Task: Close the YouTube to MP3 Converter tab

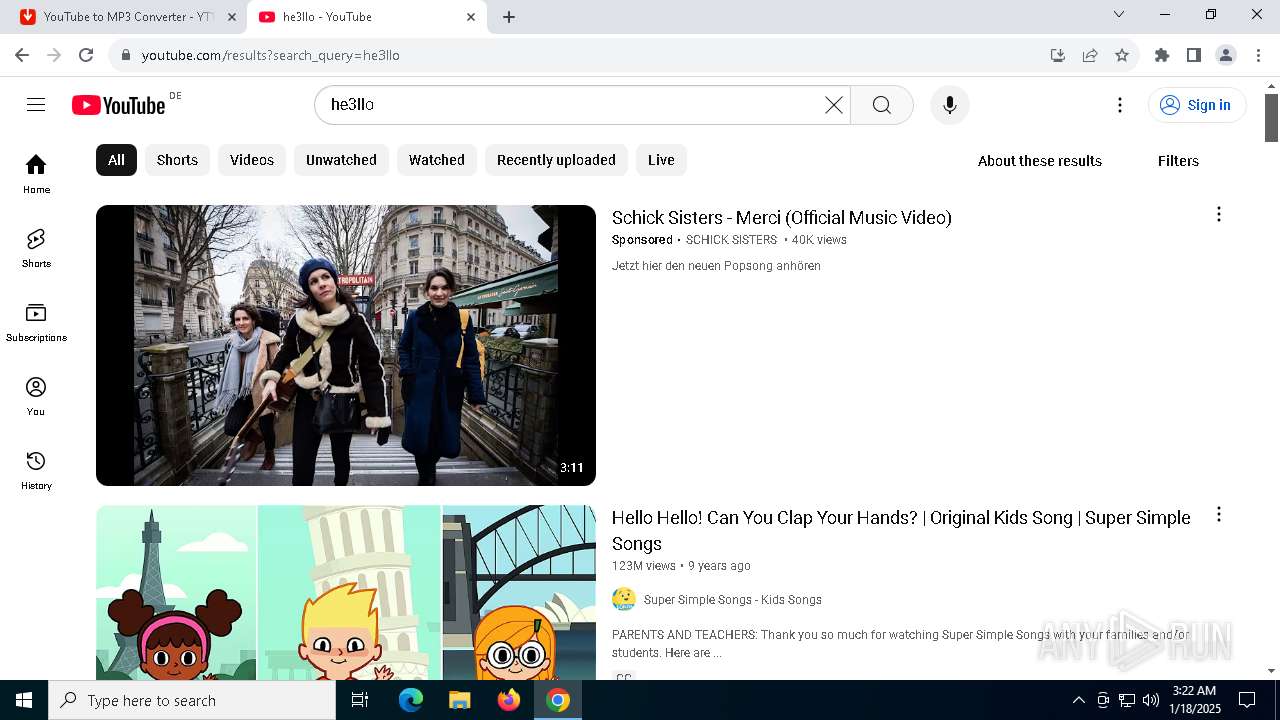Action: point(232,17)
